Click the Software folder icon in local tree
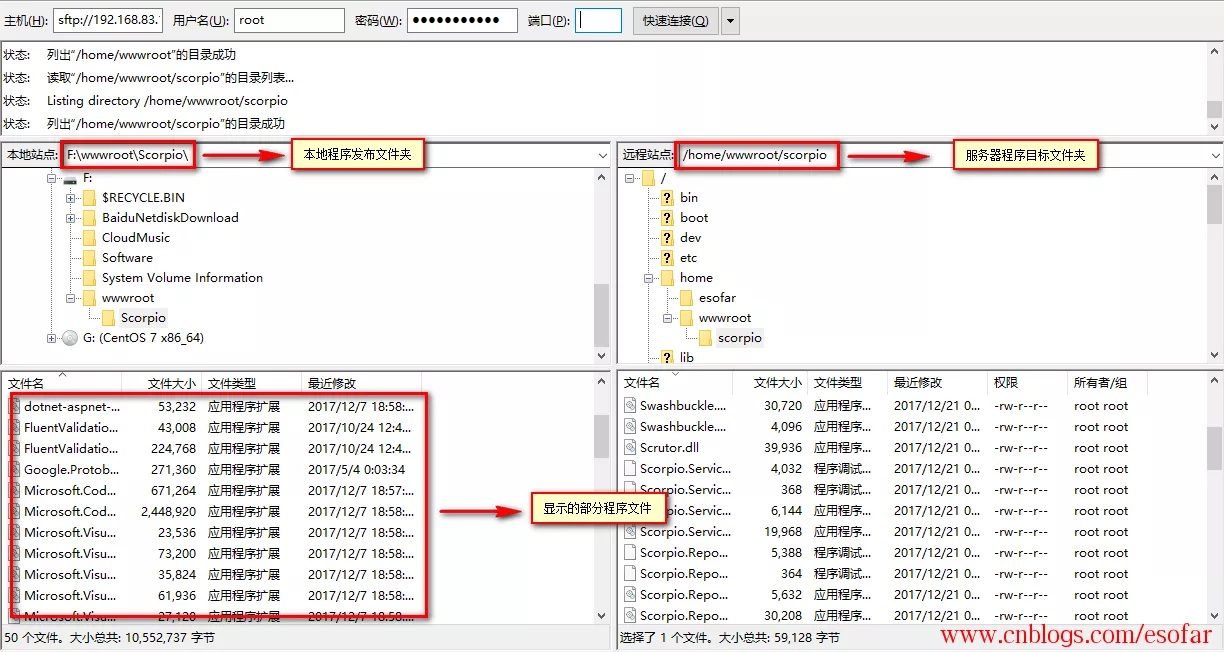 [88, 257]
